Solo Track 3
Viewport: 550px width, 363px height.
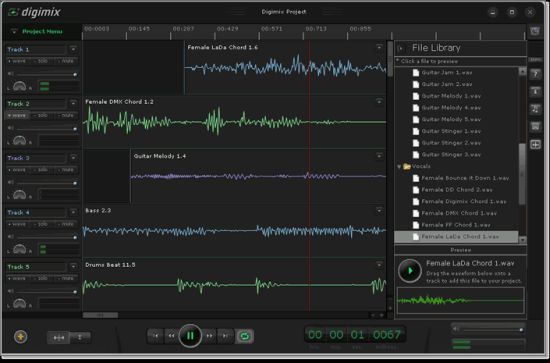[x=41, y=170]
